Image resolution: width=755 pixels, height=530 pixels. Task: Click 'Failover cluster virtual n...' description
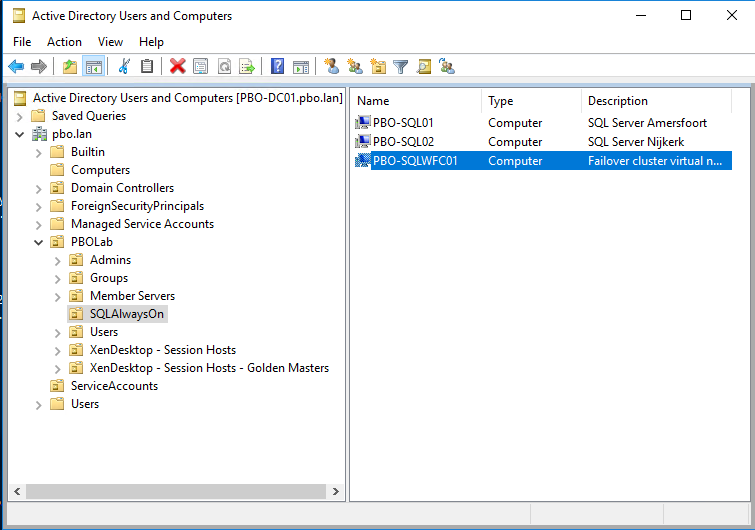pyautogui.click(x=655, y=161)
